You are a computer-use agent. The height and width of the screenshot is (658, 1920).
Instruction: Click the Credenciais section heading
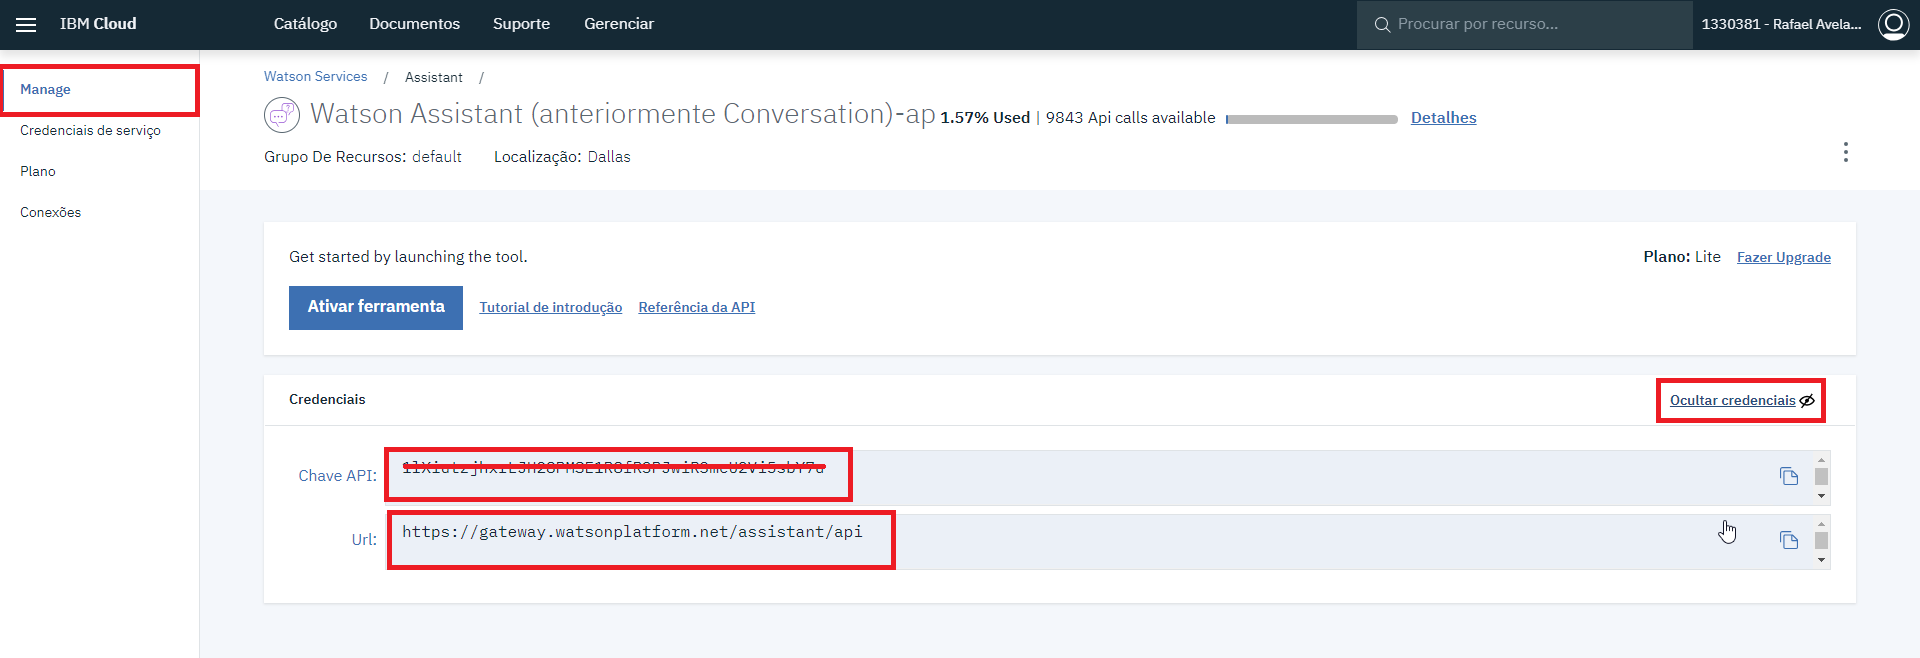[x=327, y=400]
